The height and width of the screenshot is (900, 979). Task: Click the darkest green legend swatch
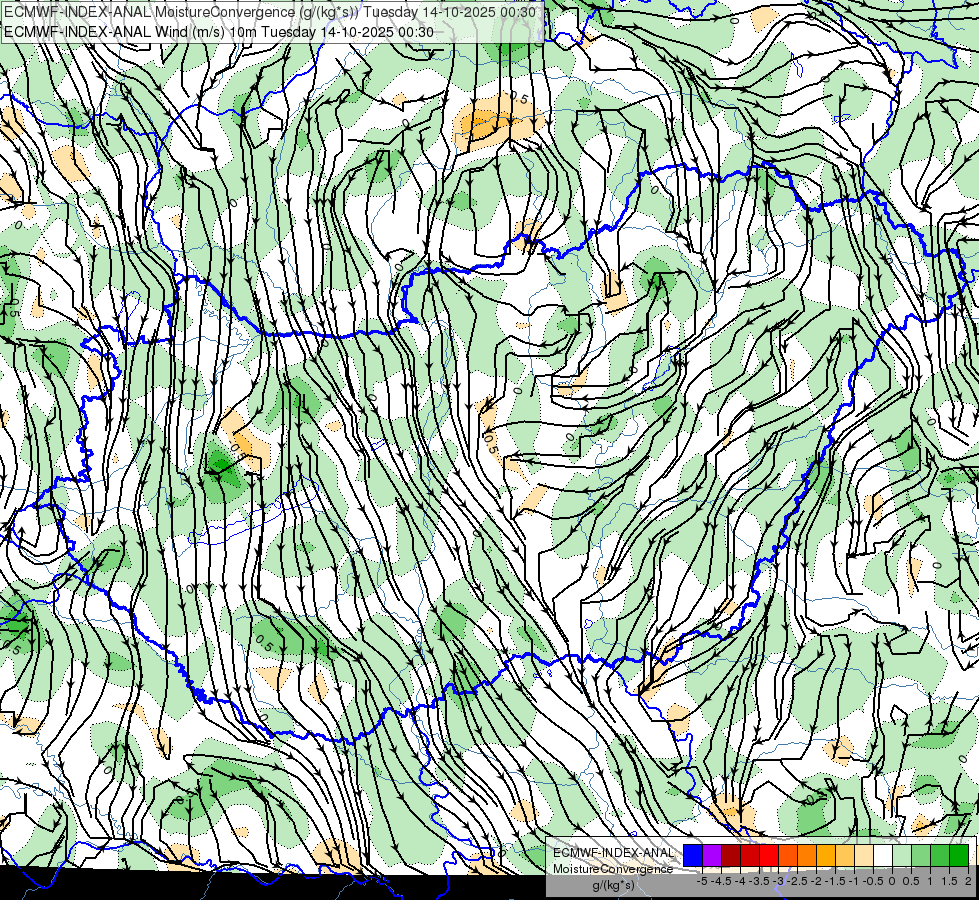coord(959,855)
